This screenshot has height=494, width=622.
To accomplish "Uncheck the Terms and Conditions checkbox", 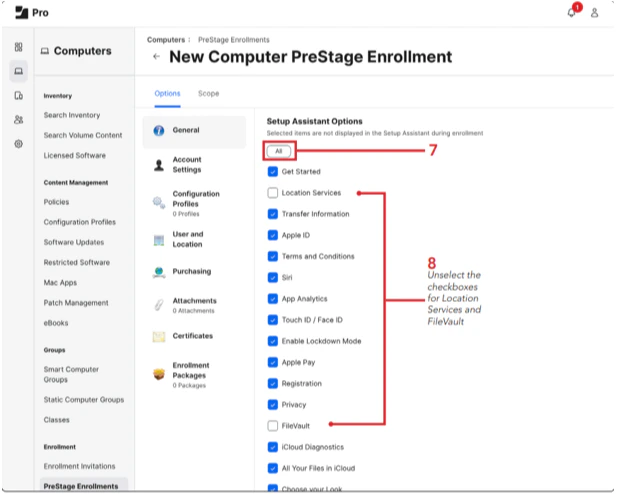I will (273, 256).
